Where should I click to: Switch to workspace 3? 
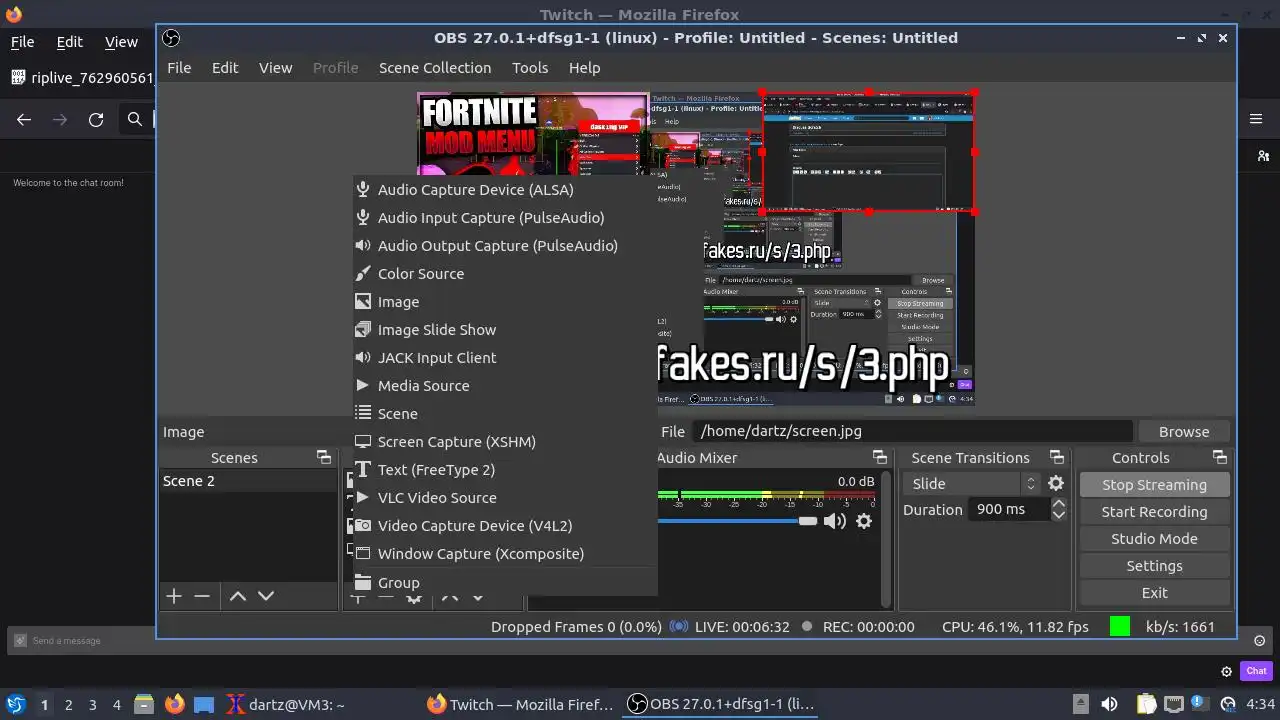93,705
